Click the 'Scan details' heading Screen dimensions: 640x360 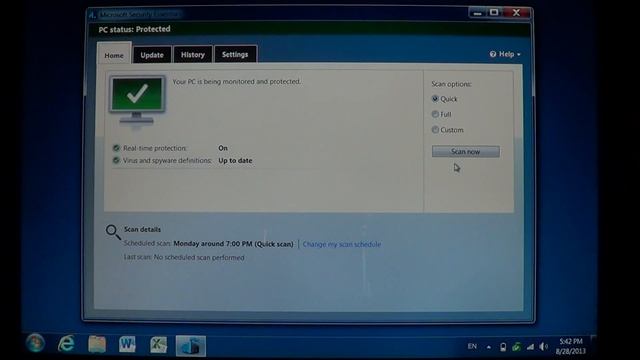click(142, 229)
